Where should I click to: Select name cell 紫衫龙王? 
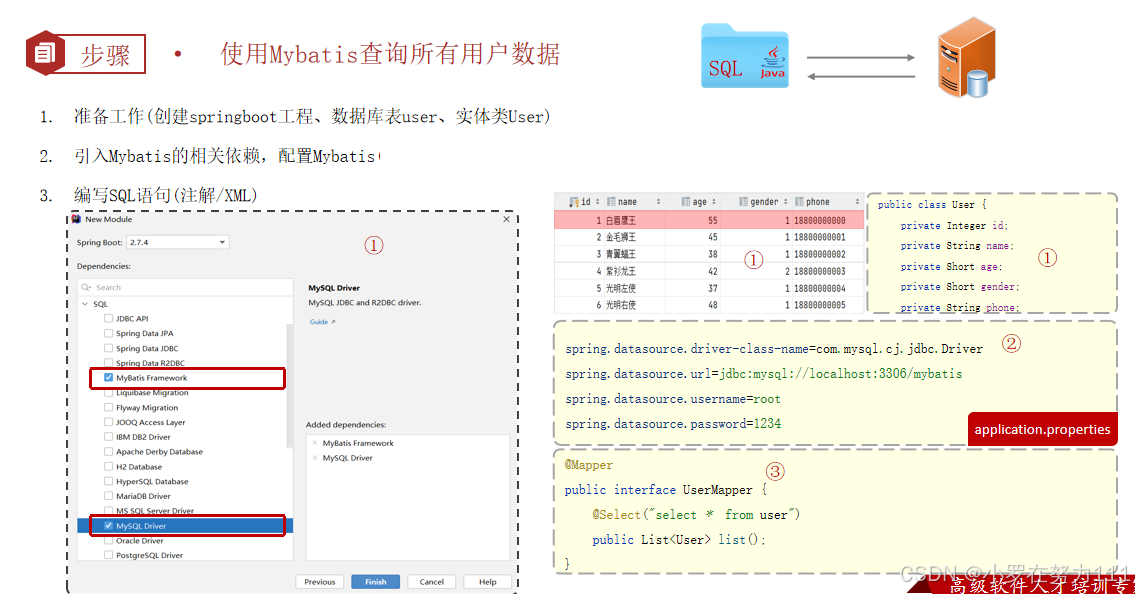621,271
